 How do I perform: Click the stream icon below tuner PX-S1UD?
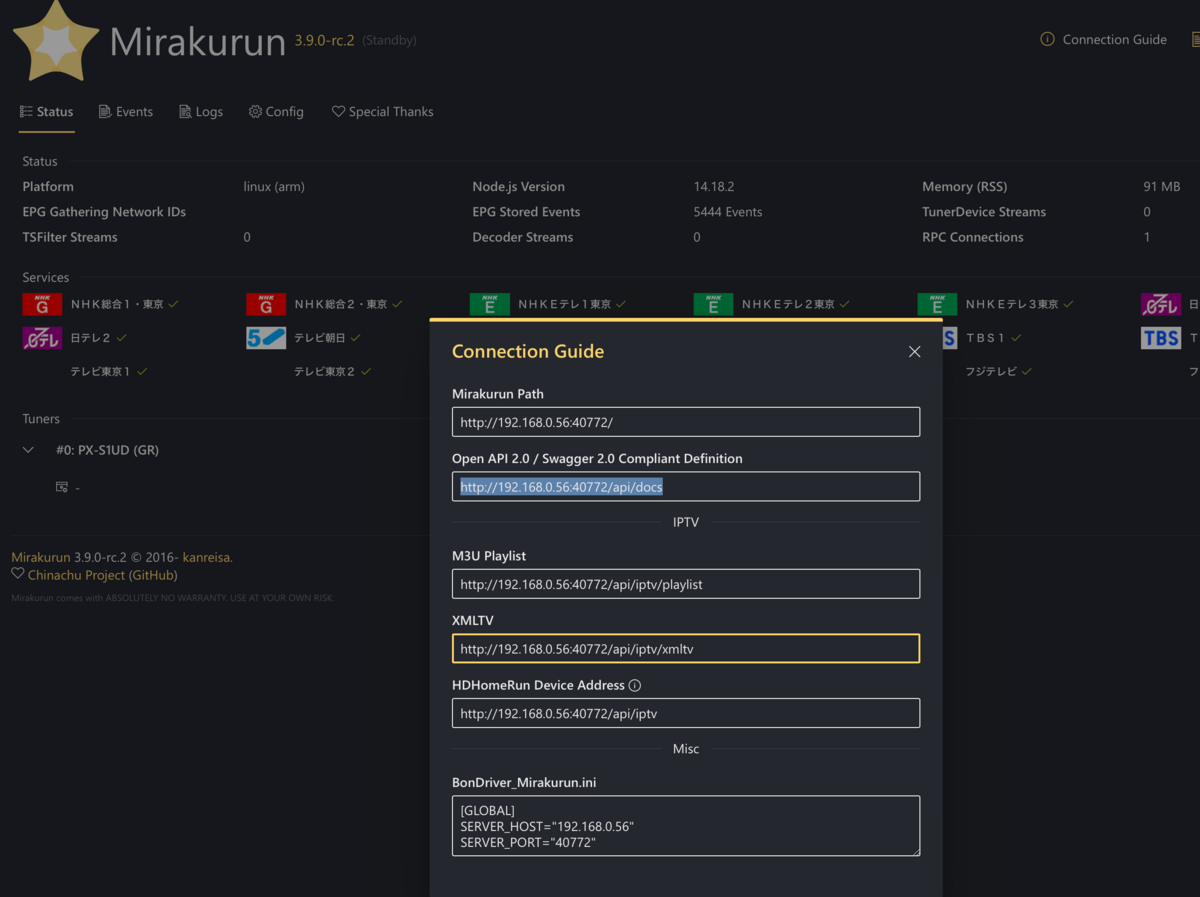pos(62,487)
